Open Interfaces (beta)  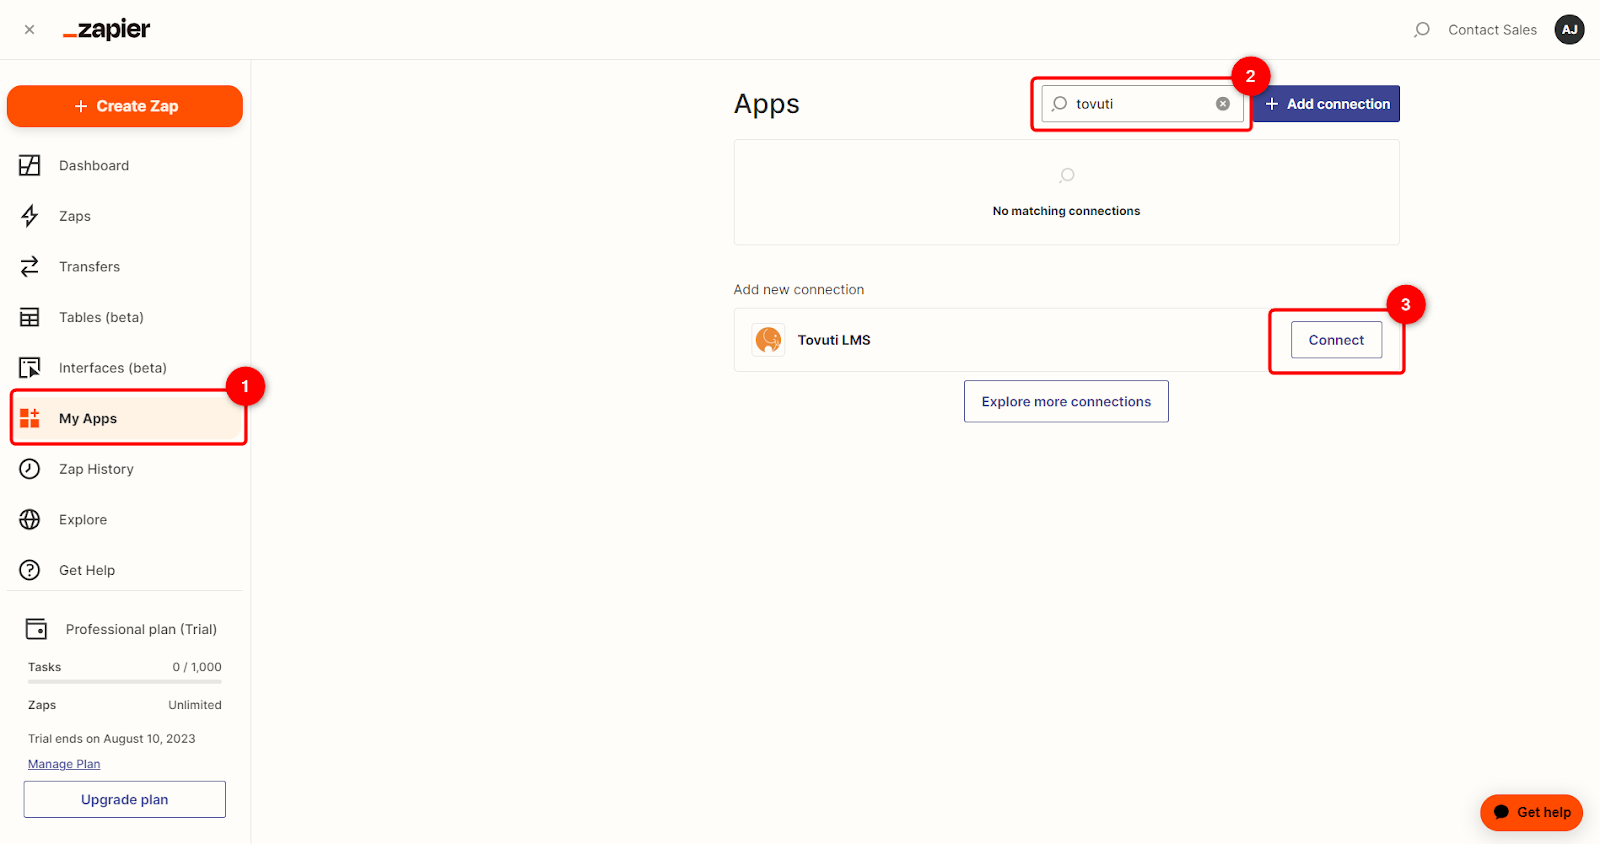click(x=113, y=368)
